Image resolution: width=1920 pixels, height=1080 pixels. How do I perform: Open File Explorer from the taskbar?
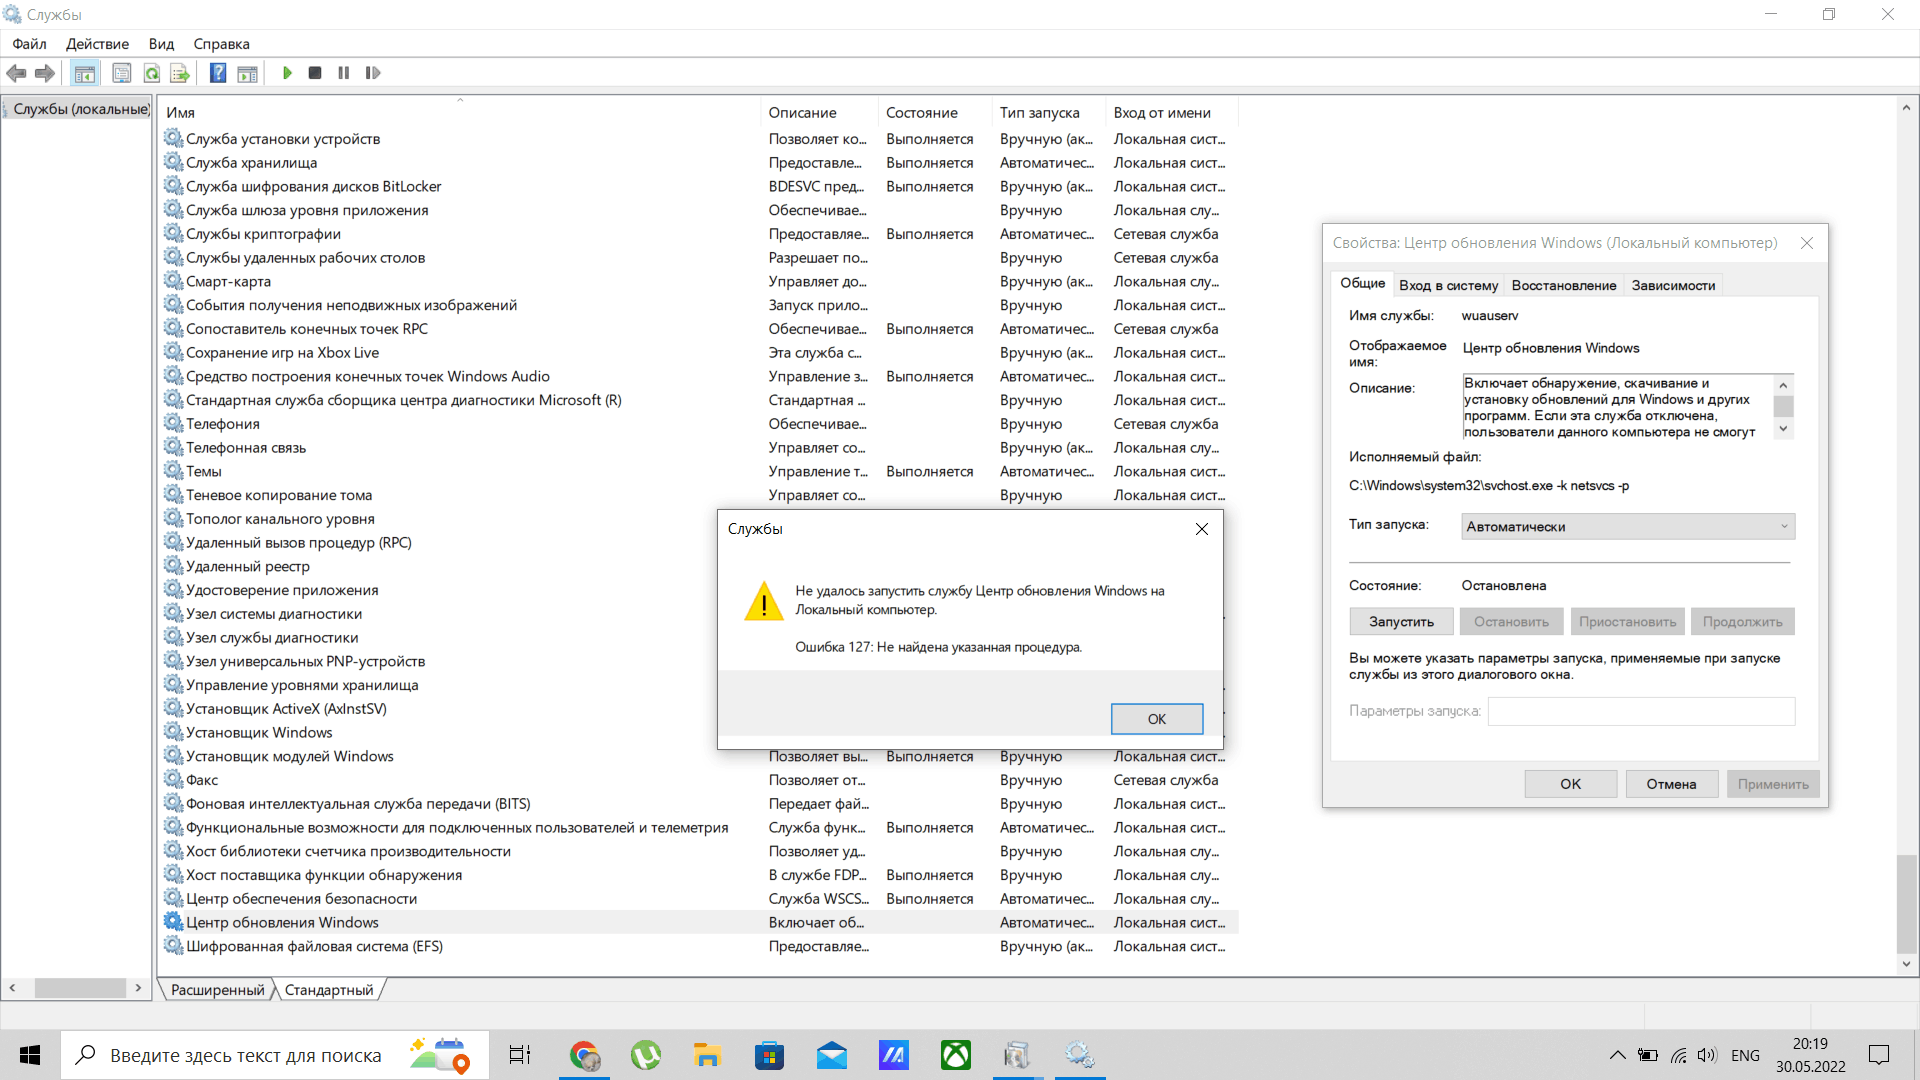pos(708,1055)
